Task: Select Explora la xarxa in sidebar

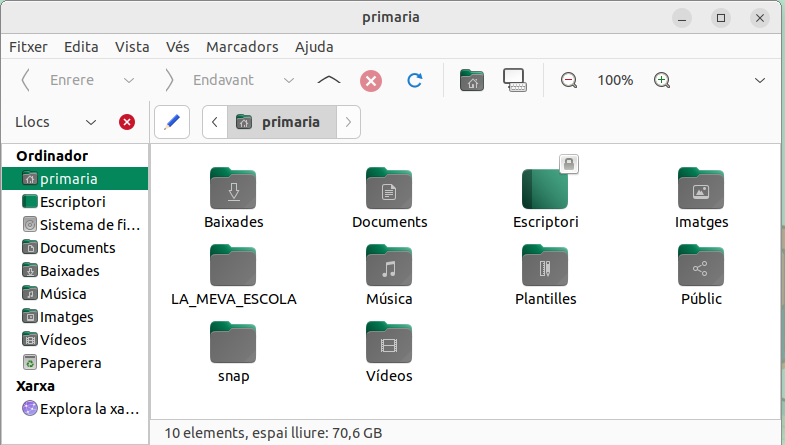Action: (x=85, y=408)
